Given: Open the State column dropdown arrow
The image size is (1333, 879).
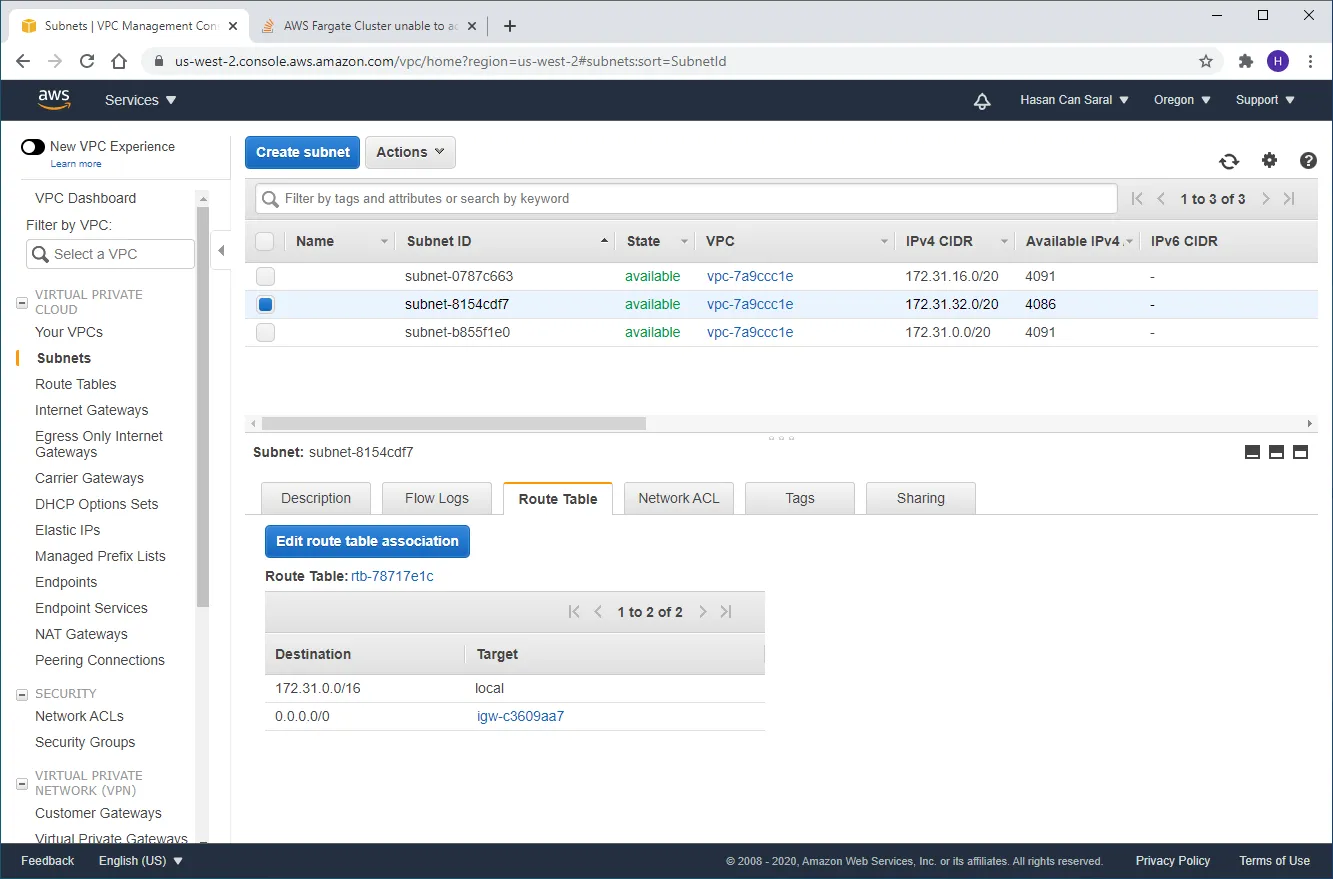Looking at the screenshot, I should coord(685,242).
